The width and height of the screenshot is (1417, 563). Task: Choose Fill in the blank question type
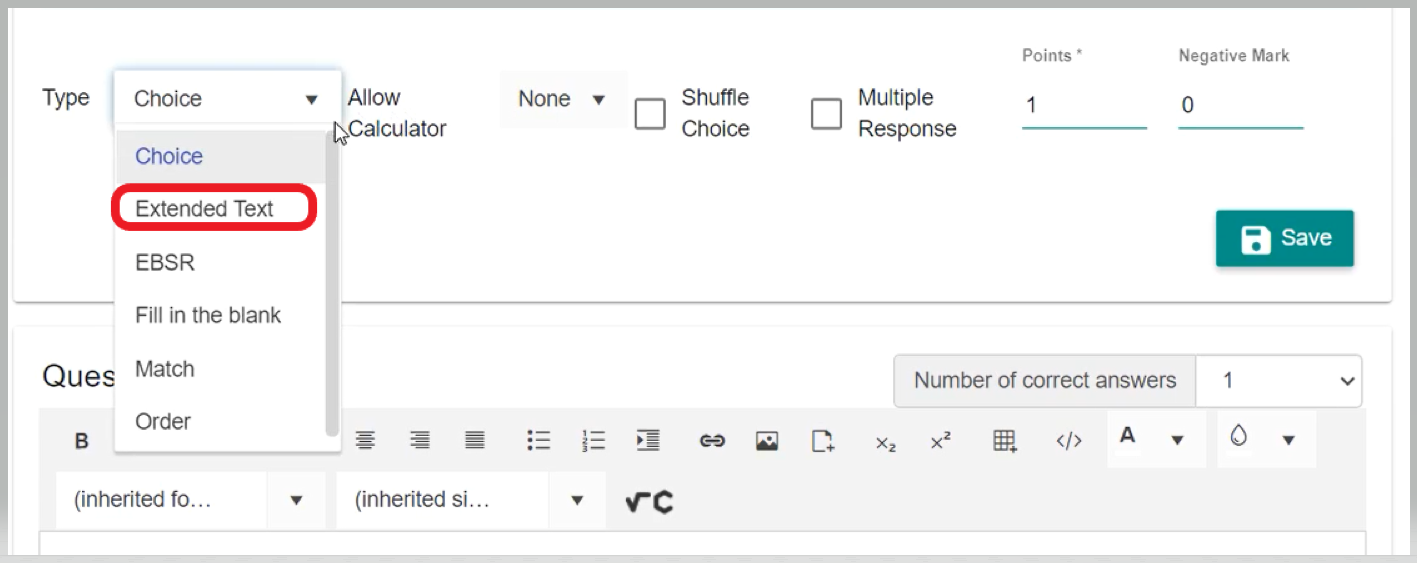click(208, 315)
